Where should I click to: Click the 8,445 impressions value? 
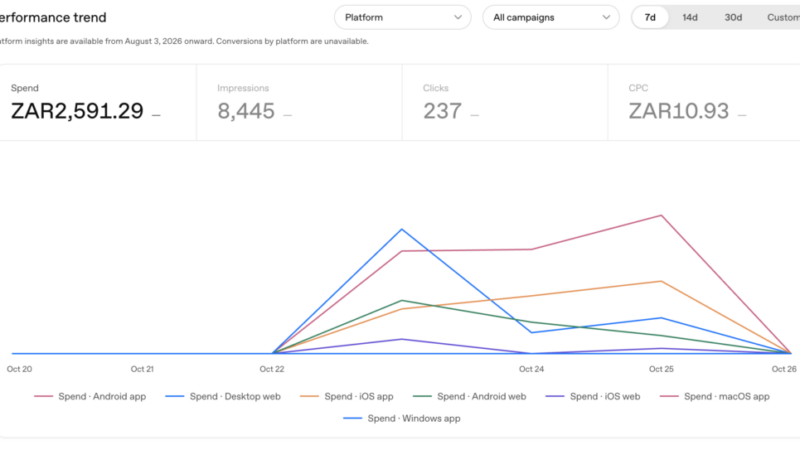pos(246,111)
